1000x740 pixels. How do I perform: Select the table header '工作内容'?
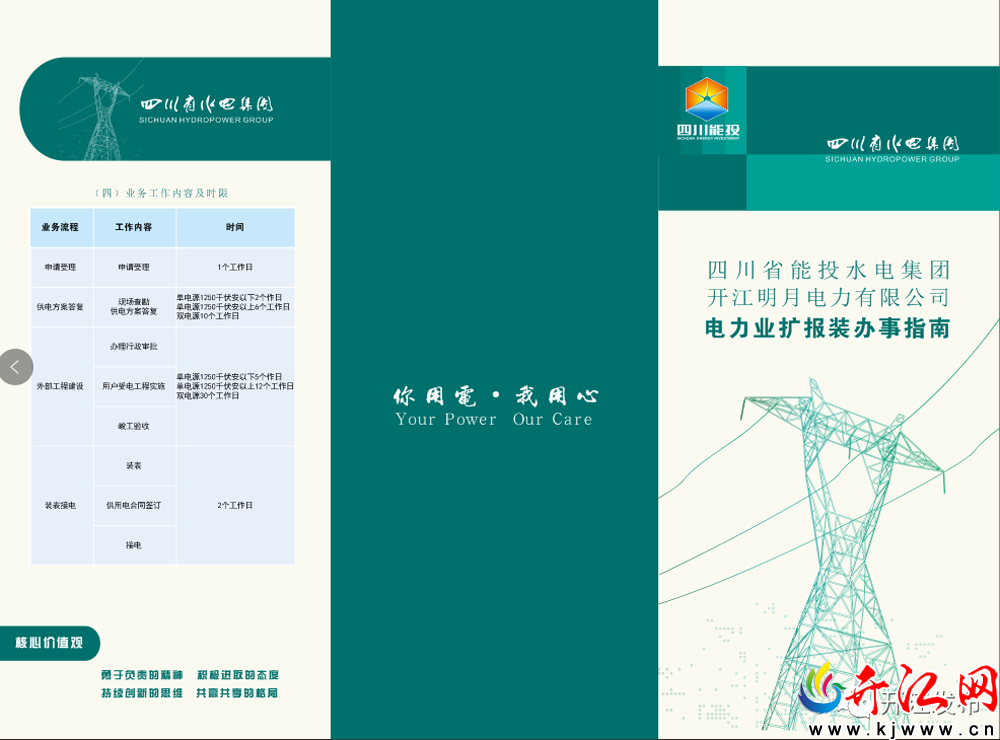134,227
